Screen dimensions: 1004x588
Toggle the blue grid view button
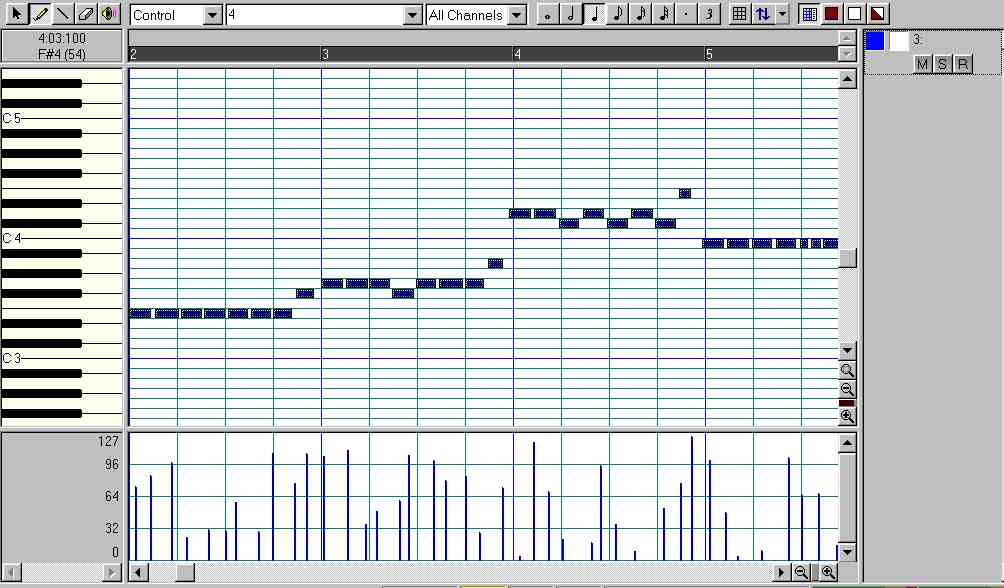[x=809, y=14]
